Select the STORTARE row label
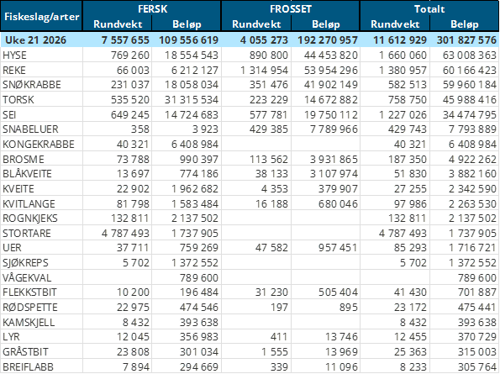The height and width of the screenshot is (374, 500). click(x=27, y=233)
